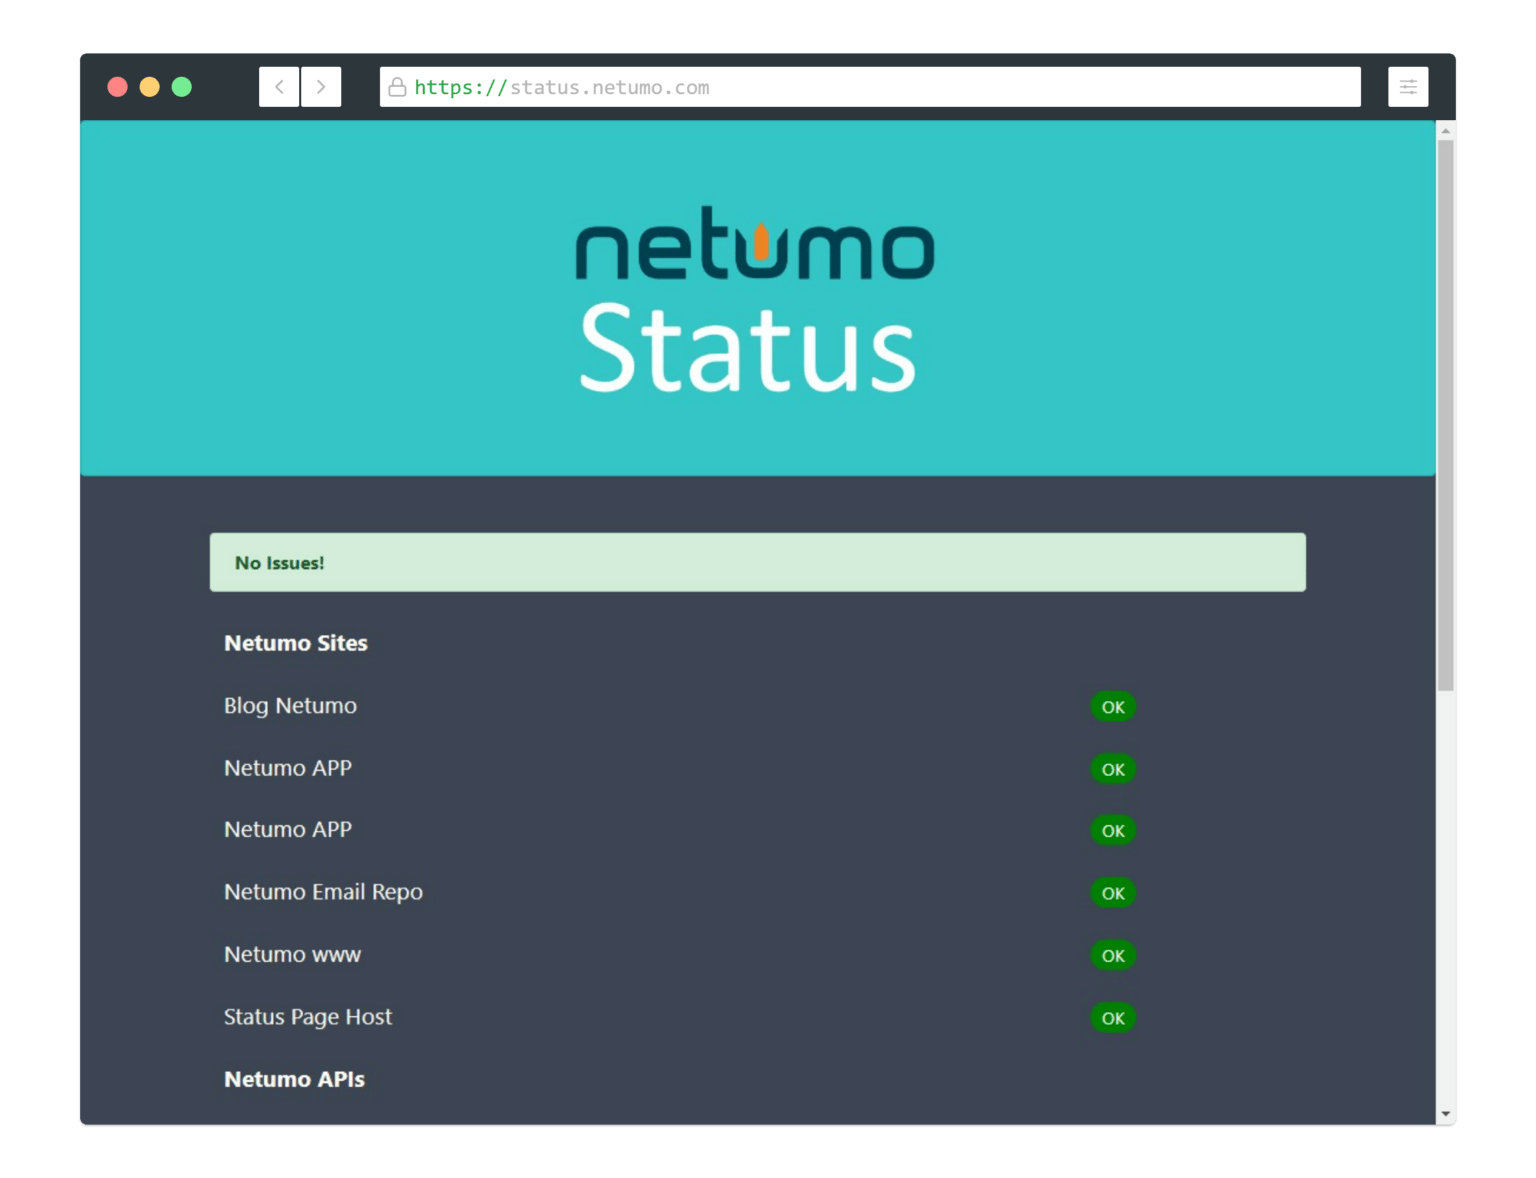Image resolution: width=1536 pixels, height=1178 pixels.
Task: Click the green traffic light dot
Action: (x=181, y=87)
